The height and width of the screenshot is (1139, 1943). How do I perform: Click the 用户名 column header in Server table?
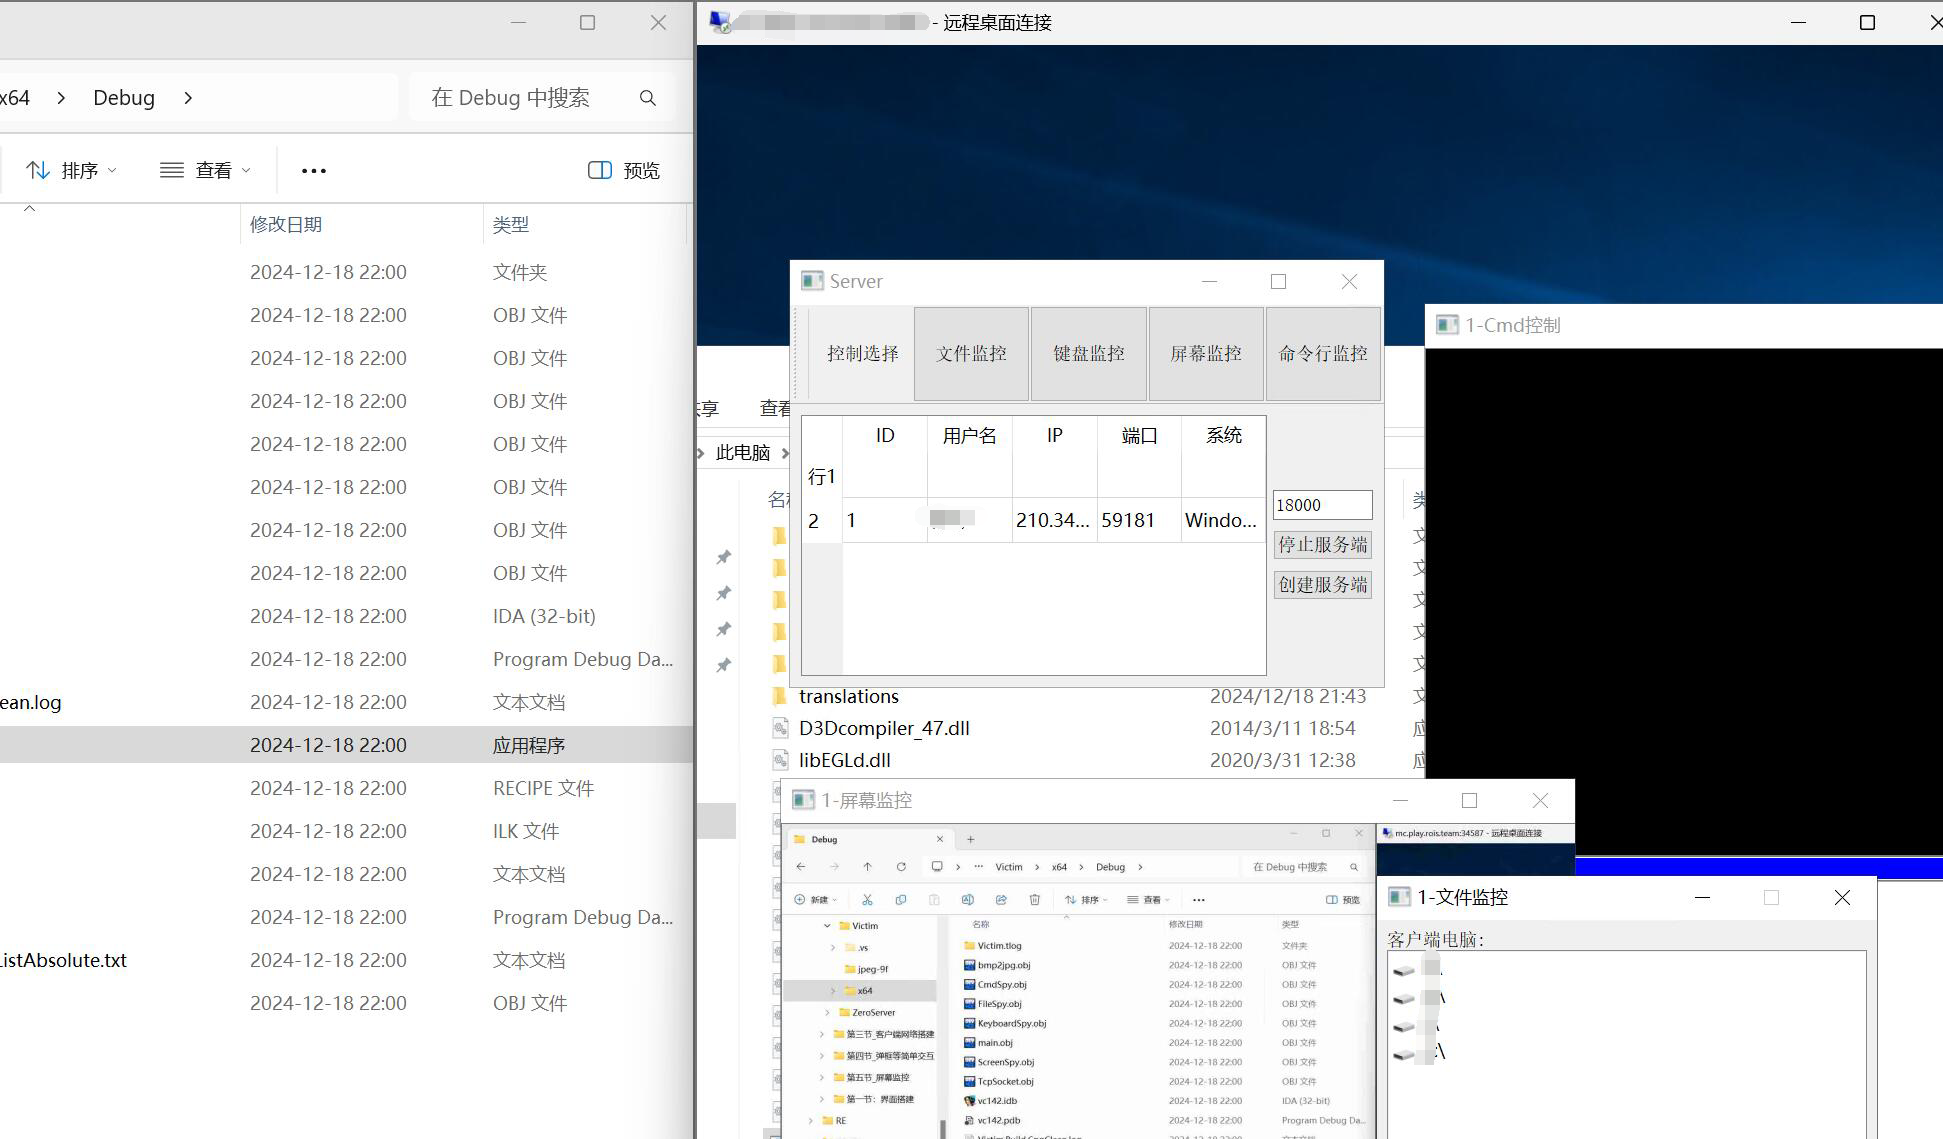coord(969,436)
